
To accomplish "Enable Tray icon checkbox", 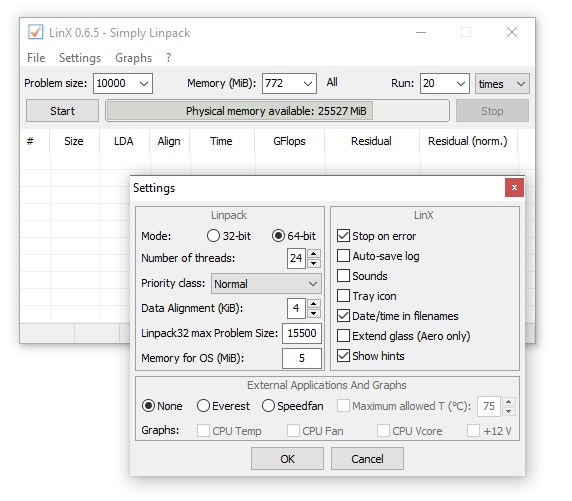I will pyautogui.click(x=367, y=296).
